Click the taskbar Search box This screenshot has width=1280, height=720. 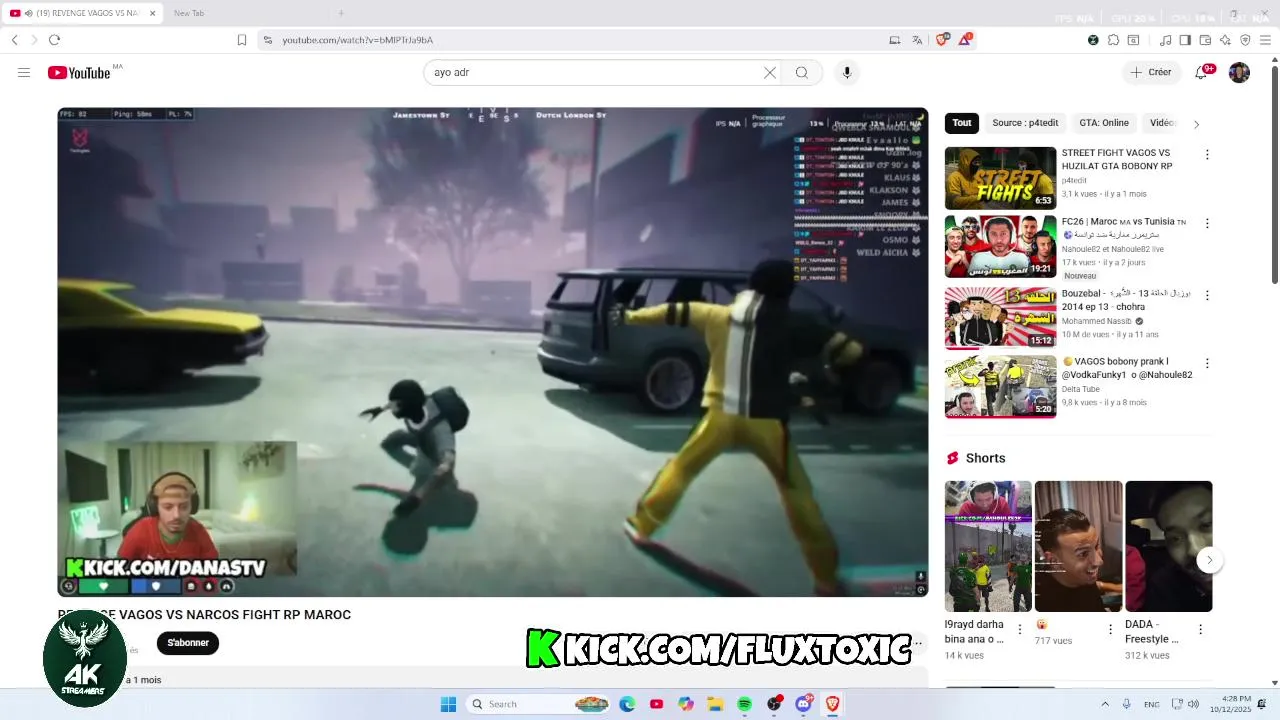(x=540, y=704)
